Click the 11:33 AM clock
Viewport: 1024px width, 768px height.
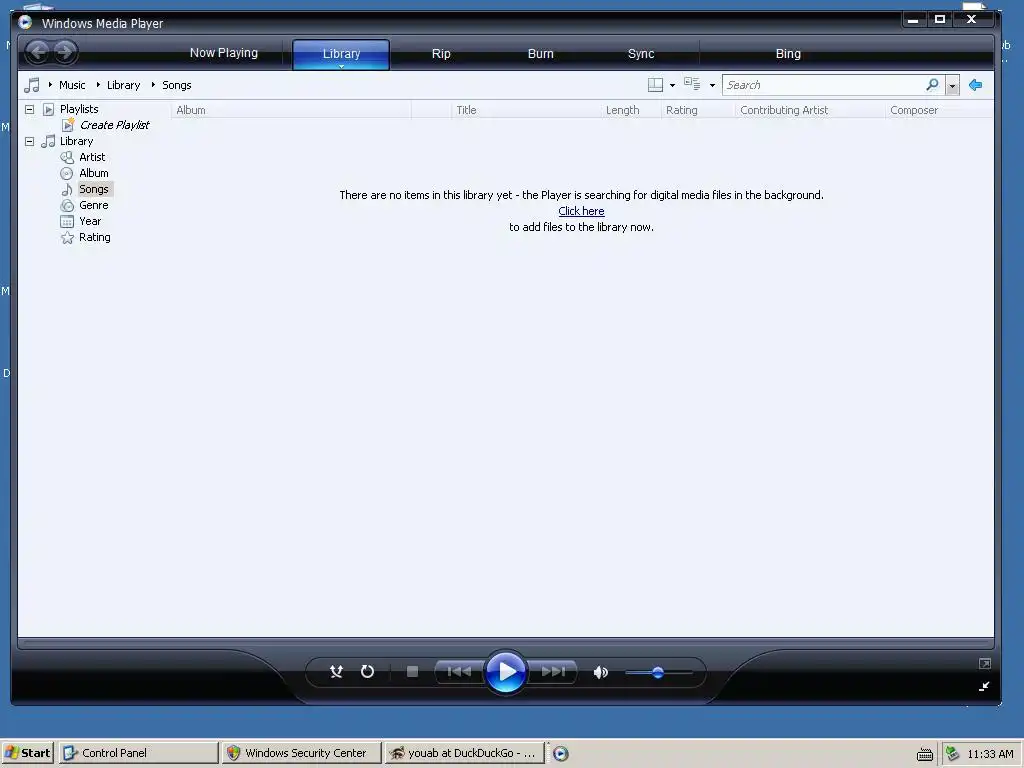[x=990, y=754]
